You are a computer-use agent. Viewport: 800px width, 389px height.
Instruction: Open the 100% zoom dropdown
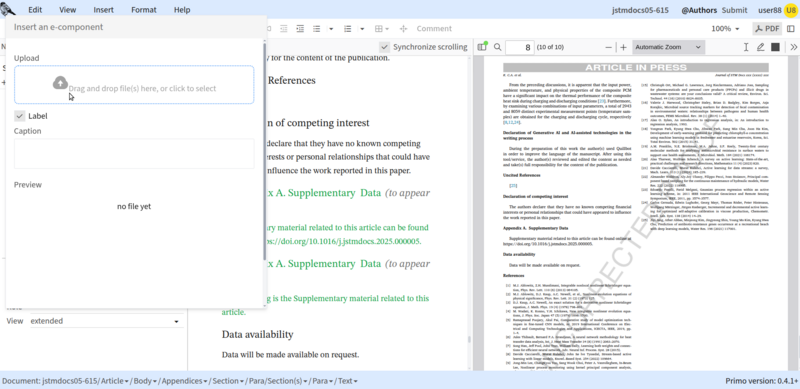point(725,29)
